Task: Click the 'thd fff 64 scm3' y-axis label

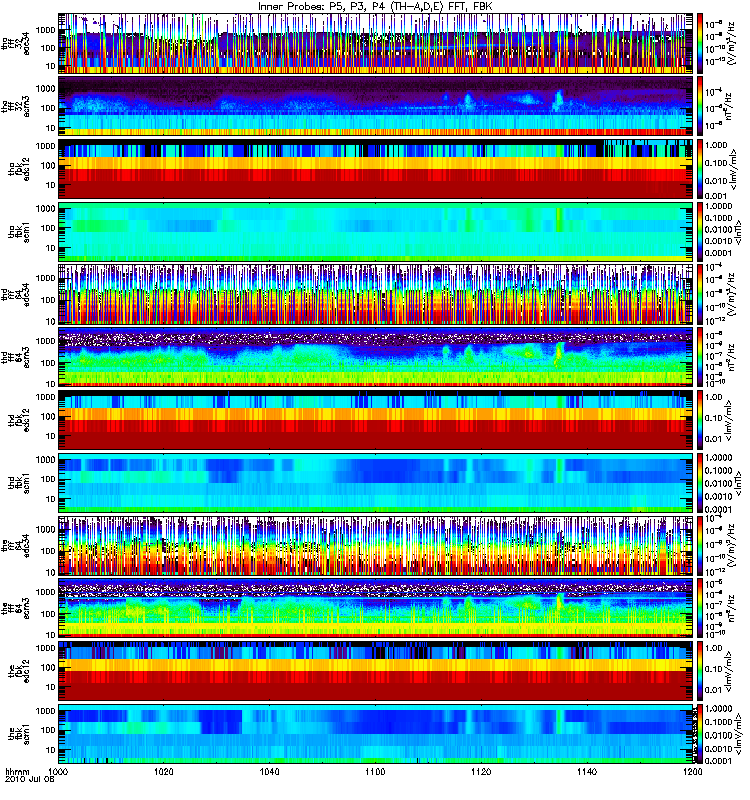Action: (16, 357)
